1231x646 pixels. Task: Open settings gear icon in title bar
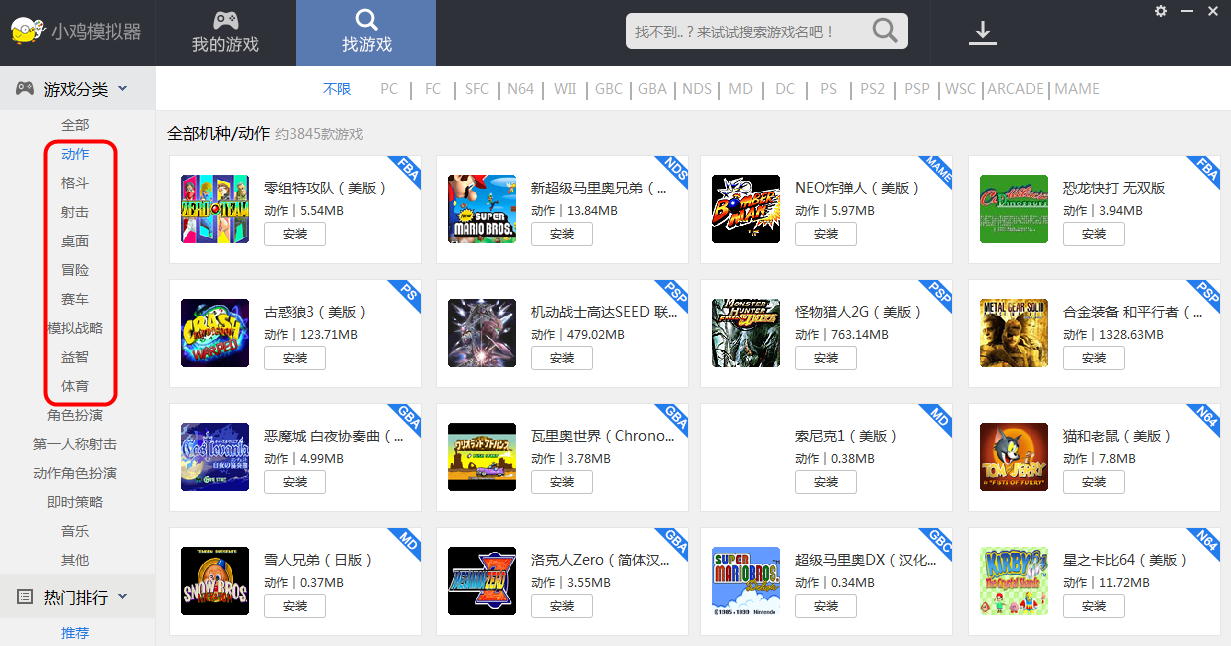[x=1161, y=11]
